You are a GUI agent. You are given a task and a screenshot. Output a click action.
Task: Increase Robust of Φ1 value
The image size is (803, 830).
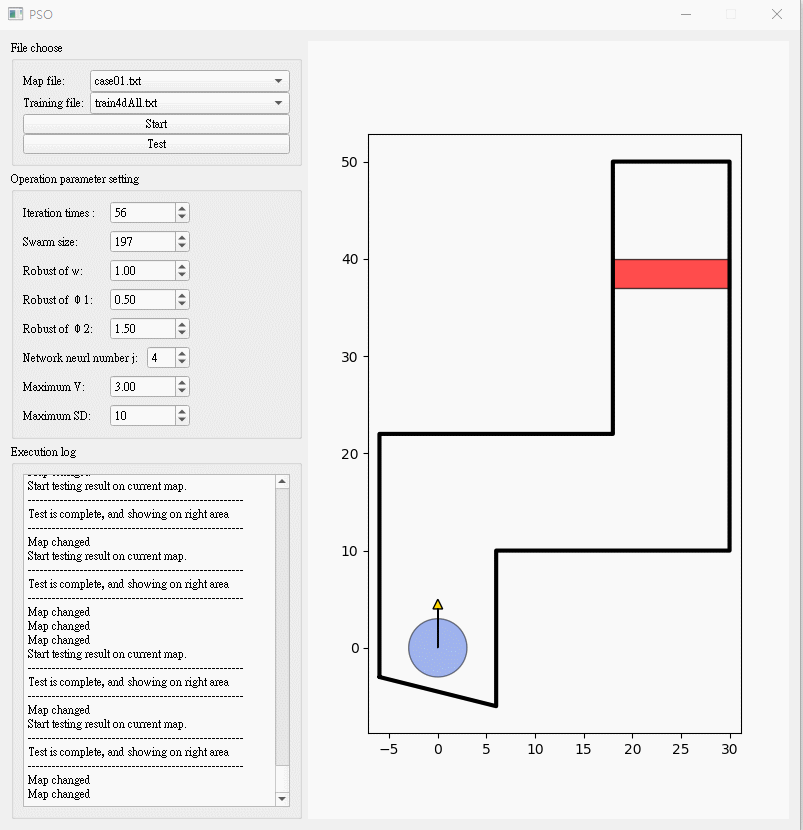[x=182, y=295]
